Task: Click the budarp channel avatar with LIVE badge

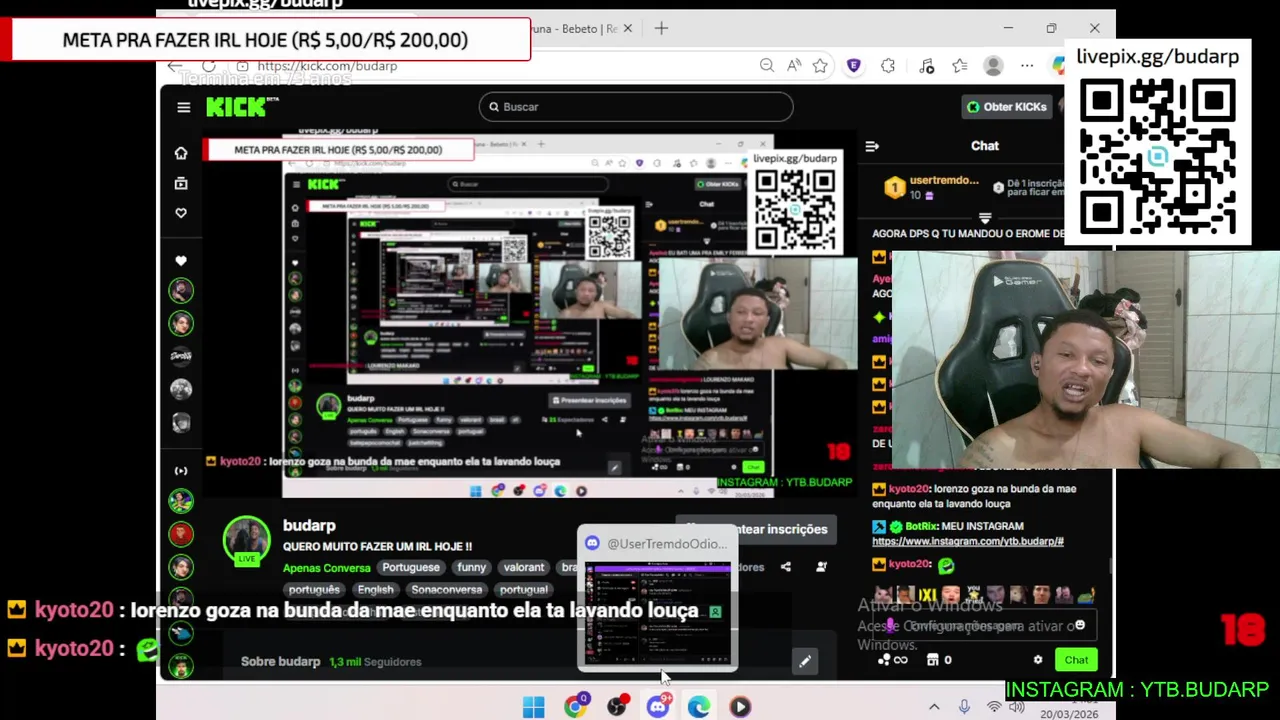Action: pos(246,542)
